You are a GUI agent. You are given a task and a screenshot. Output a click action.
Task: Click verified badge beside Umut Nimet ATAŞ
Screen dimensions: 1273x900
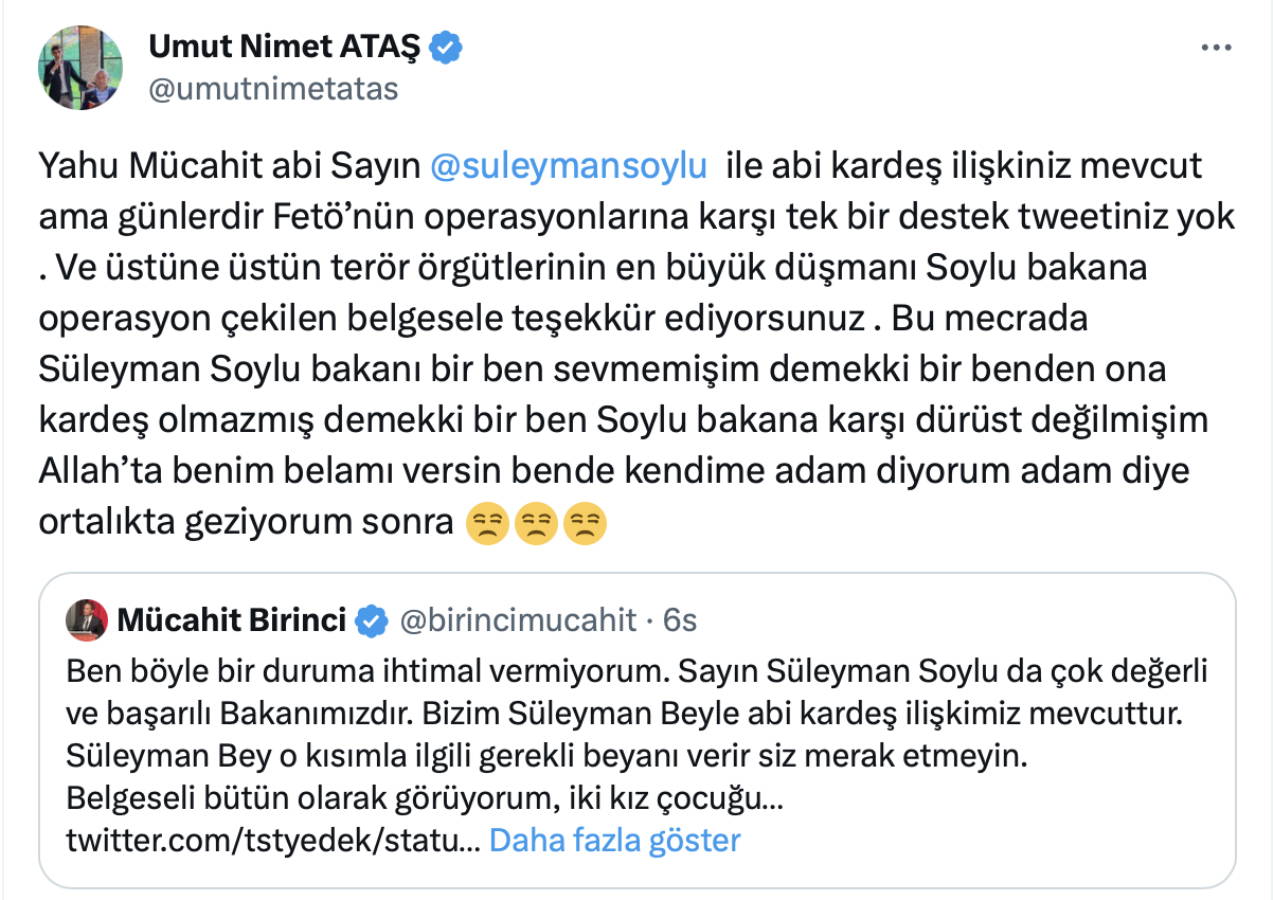tap(445, 47)
